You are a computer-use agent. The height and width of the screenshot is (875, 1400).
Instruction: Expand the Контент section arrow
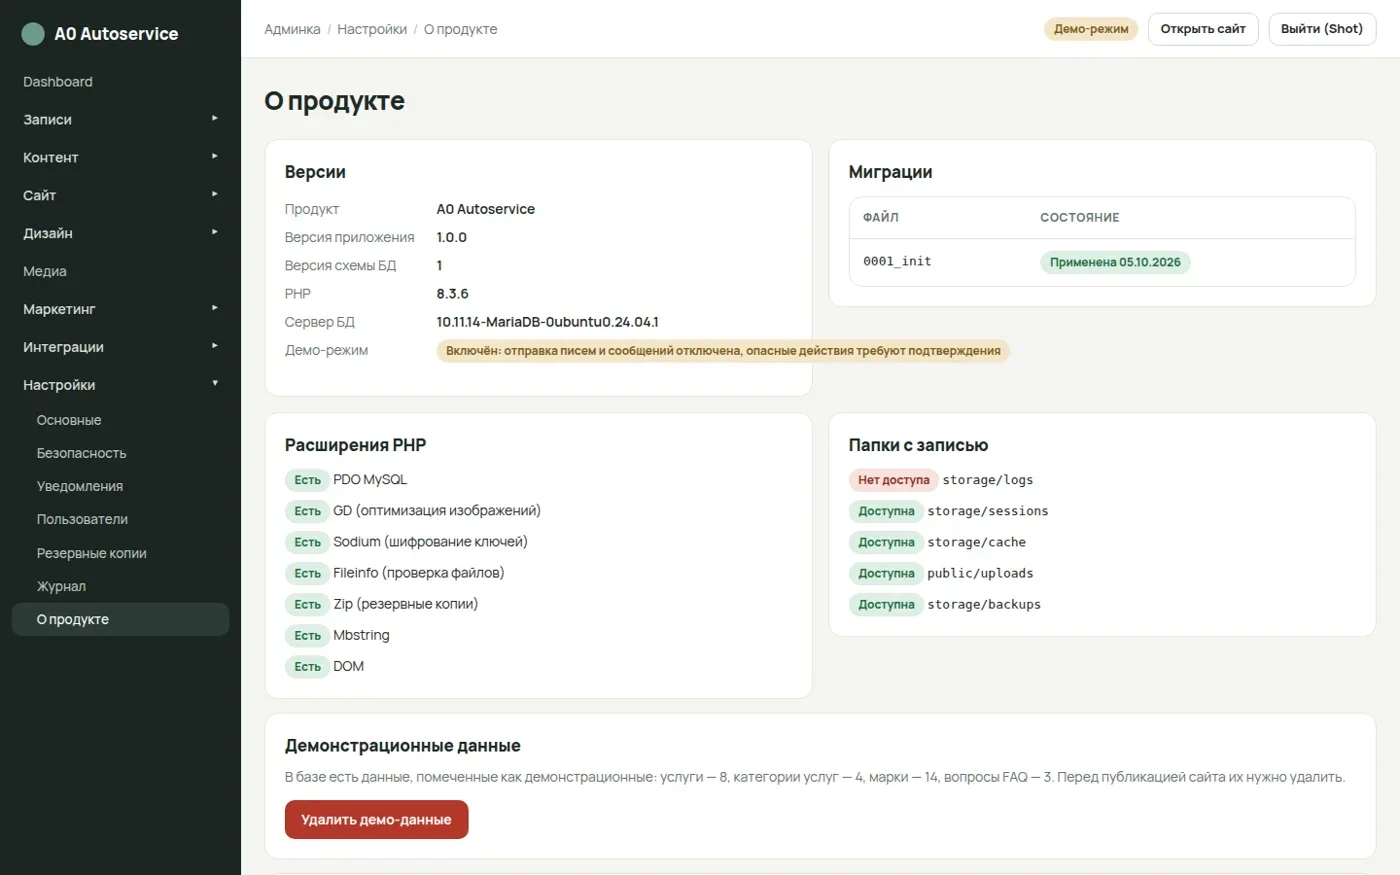pyautogui.click(x=214, y=157)
